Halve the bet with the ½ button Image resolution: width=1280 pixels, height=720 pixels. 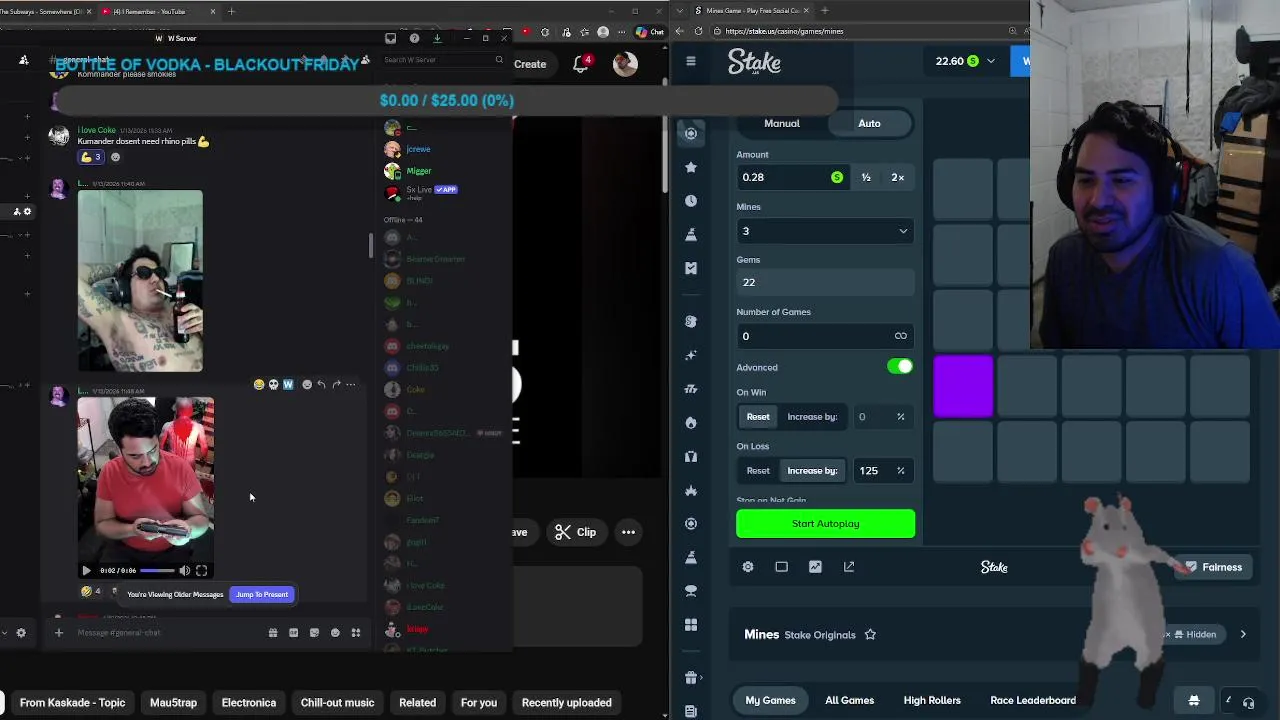click(866, 177)
